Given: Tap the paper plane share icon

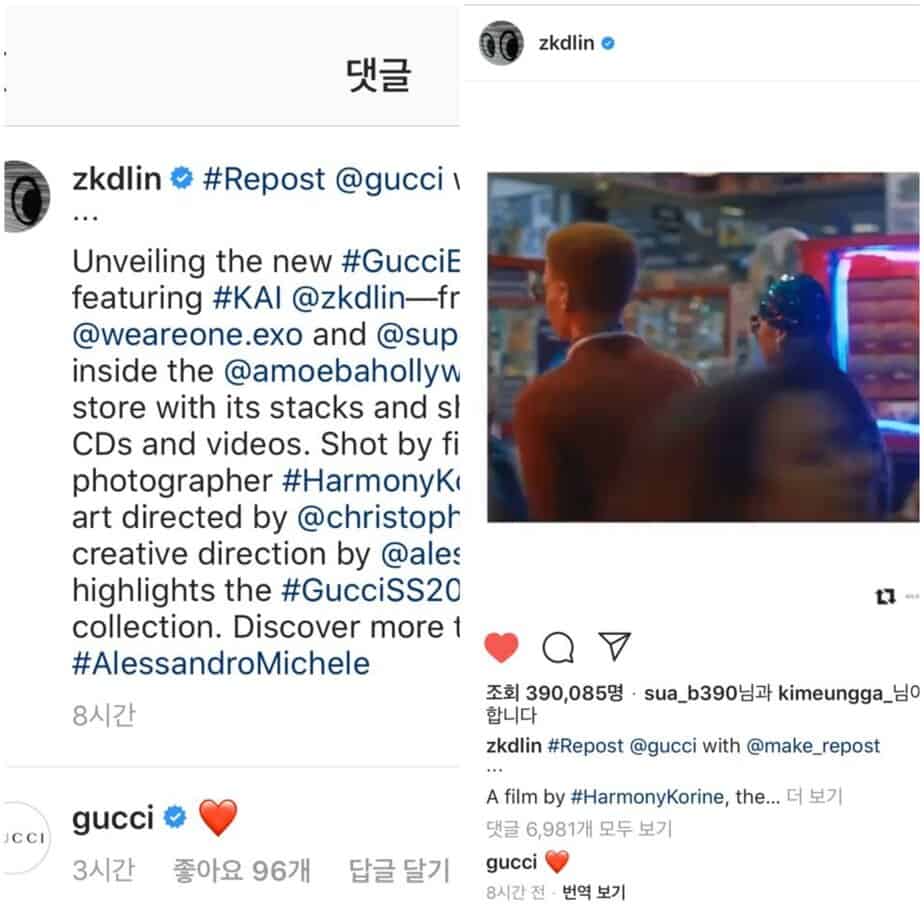Looking at the screenshot, I should point(615,646).
